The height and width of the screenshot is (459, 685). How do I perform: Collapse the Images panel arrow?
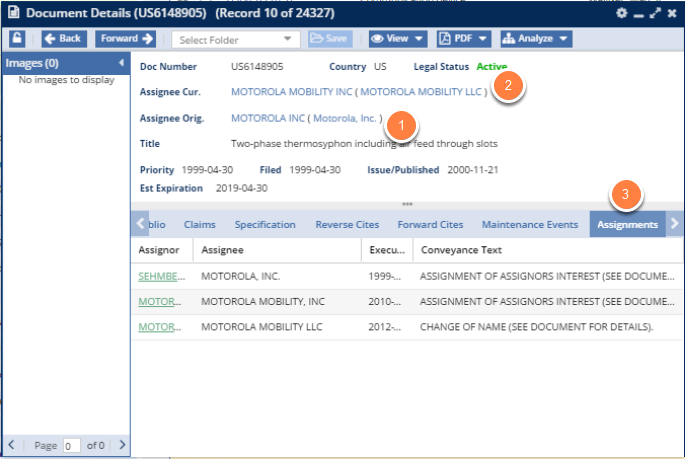[x=121, y=63]
